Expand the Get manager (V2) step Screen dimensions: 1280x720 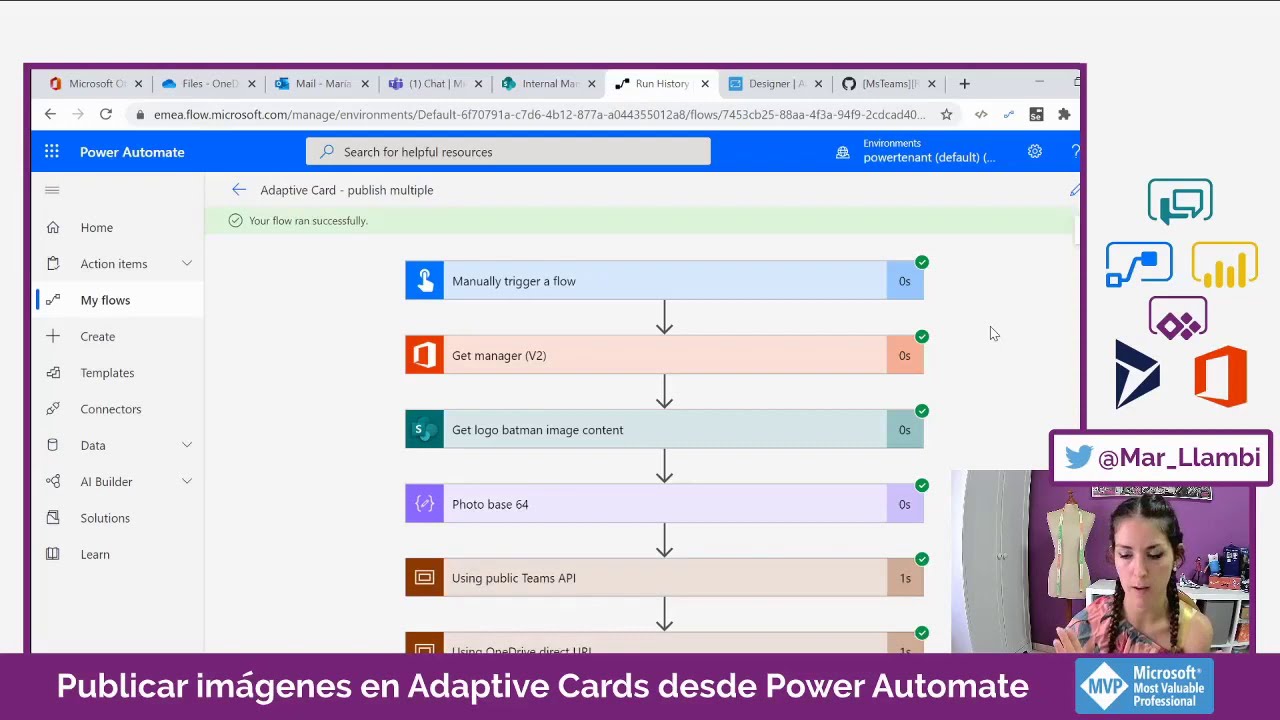click(664, 355)
